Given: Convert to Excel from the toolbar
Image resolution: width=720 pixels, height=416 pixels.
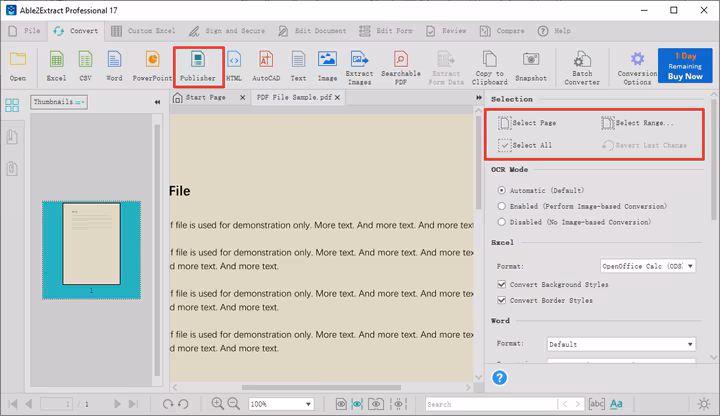Looking at the screenshot, I should coord(56,66).
